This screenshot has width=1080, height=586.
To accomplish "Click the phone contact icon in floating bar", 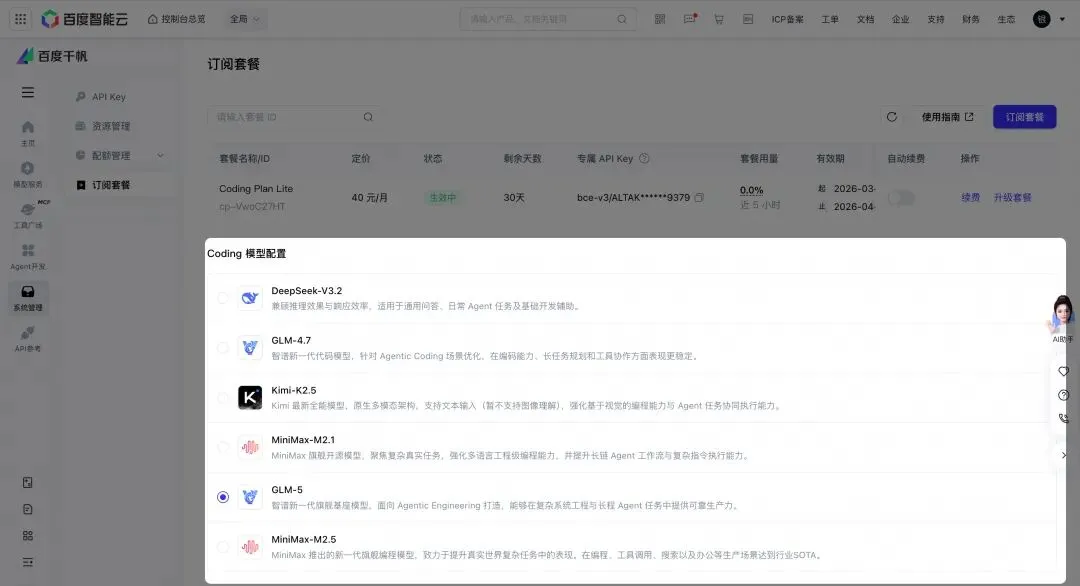I will tap(1063, 418).
